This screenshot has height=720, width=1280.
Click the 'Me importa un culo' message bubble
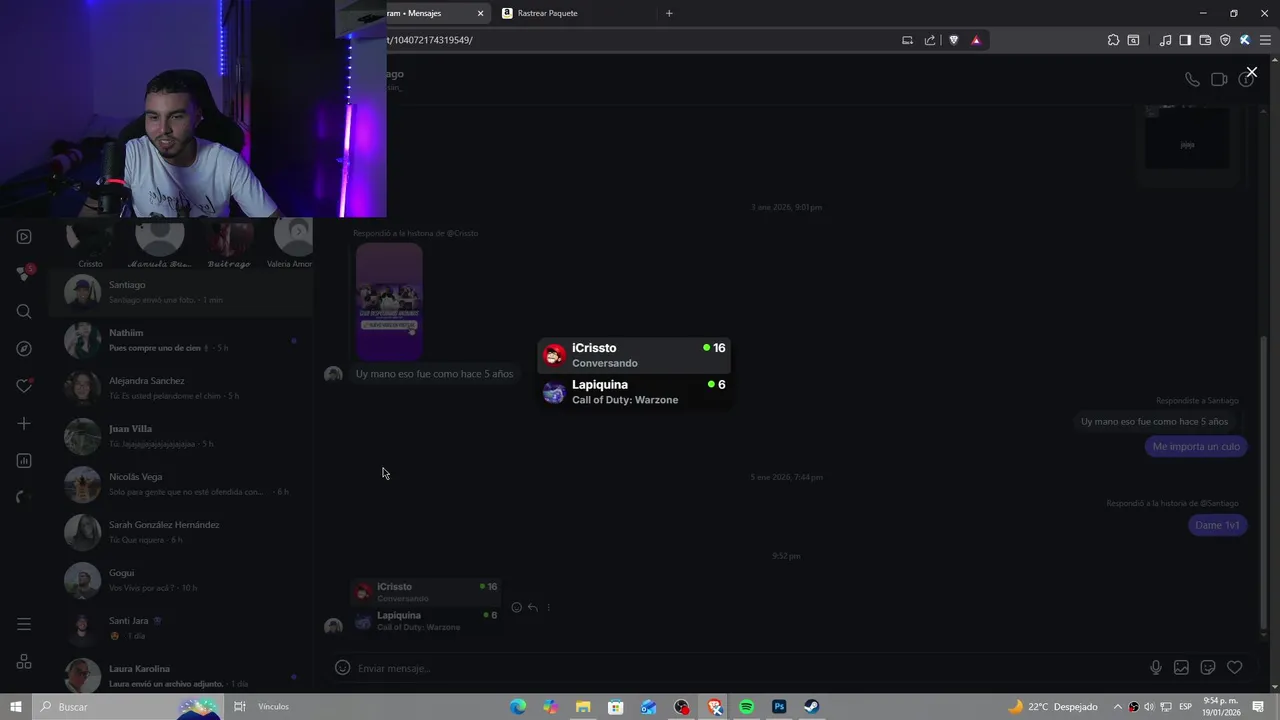(x=1196, y=446)
